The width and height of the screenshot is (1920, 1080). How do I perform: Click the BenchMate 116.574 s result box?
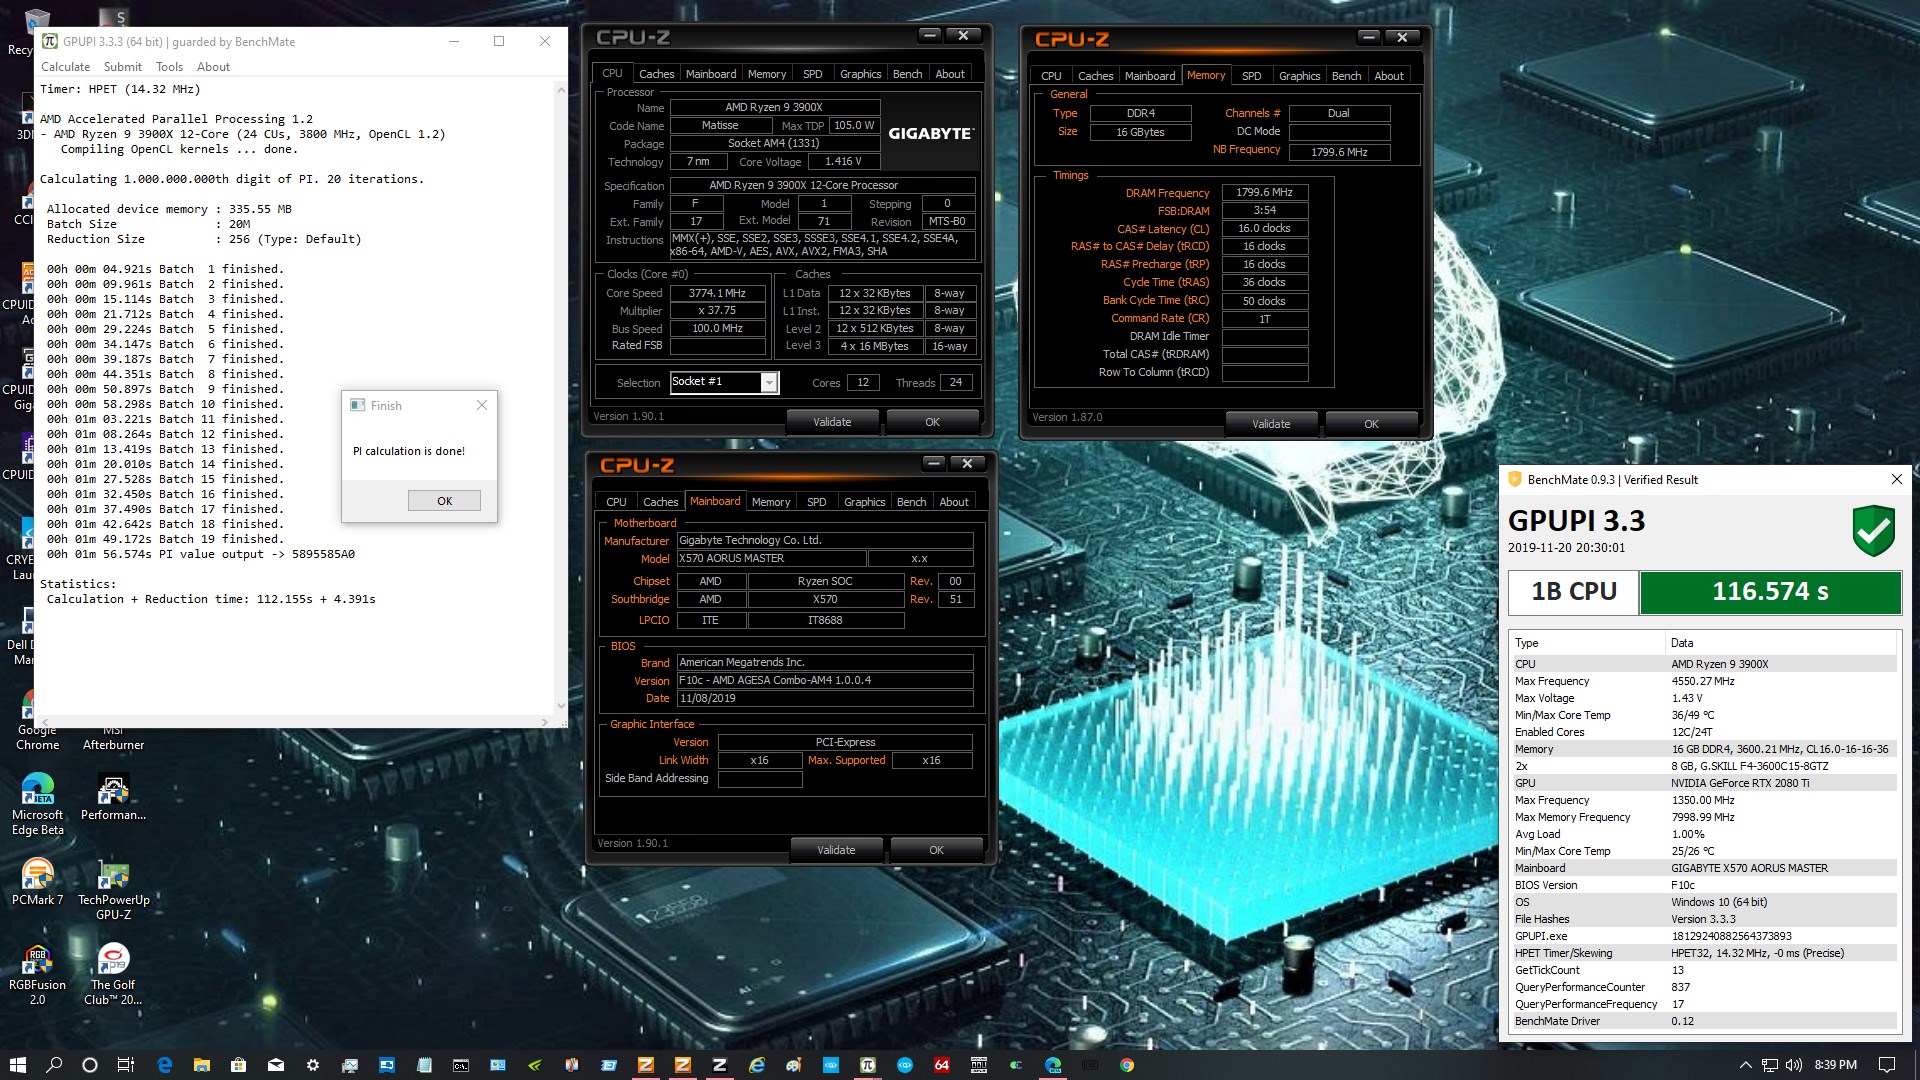pos(1770,591)
